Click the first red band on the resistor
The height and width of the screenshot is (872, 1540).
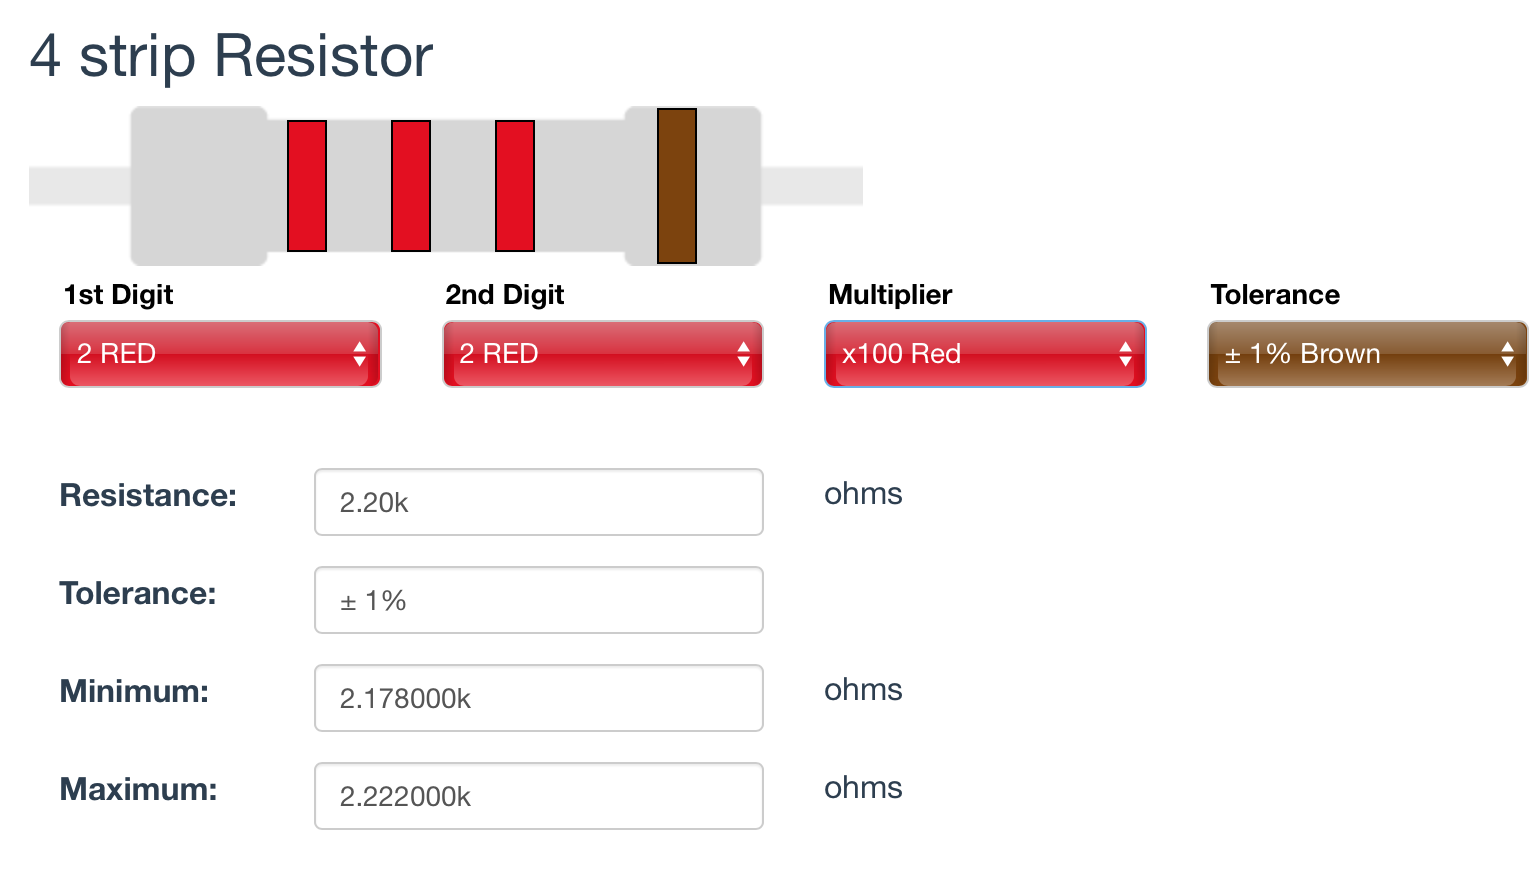307,186
